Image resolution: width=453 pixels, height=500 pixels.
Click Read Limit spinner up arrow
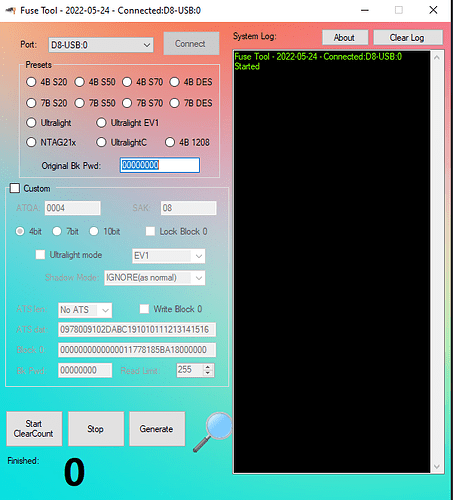[x=208, y=367]
